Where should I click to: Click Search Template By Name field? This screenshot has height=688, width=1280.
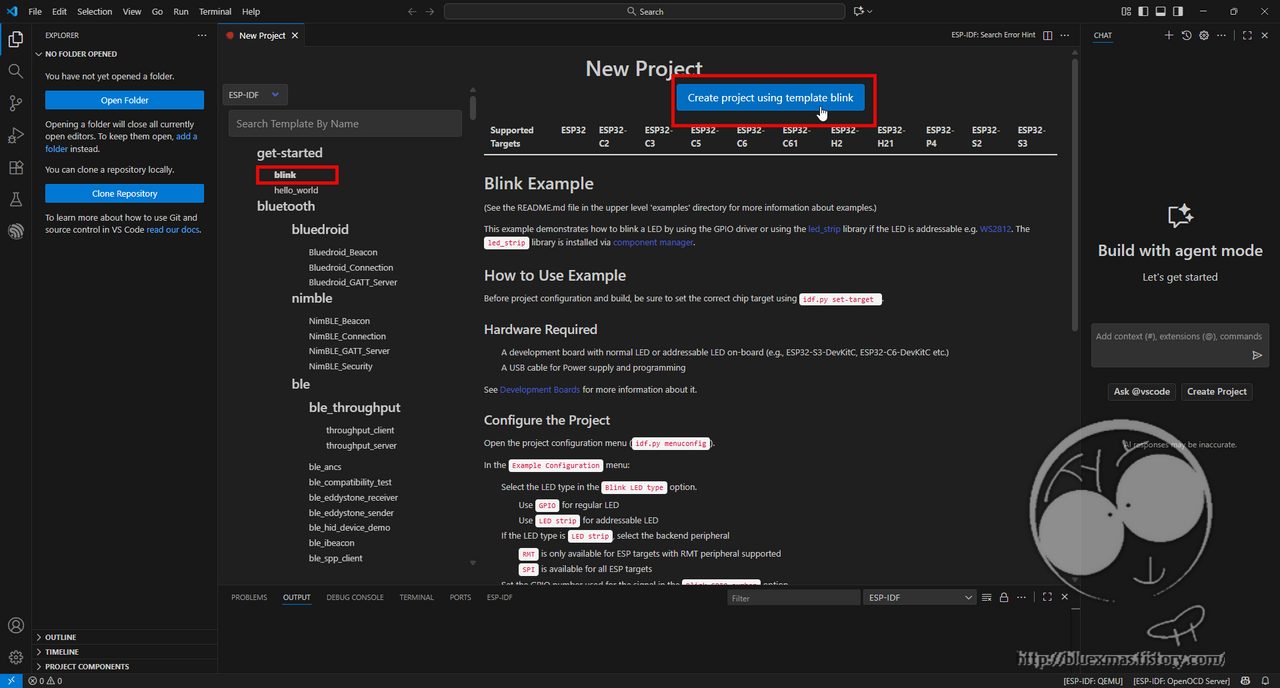[345, 124]
